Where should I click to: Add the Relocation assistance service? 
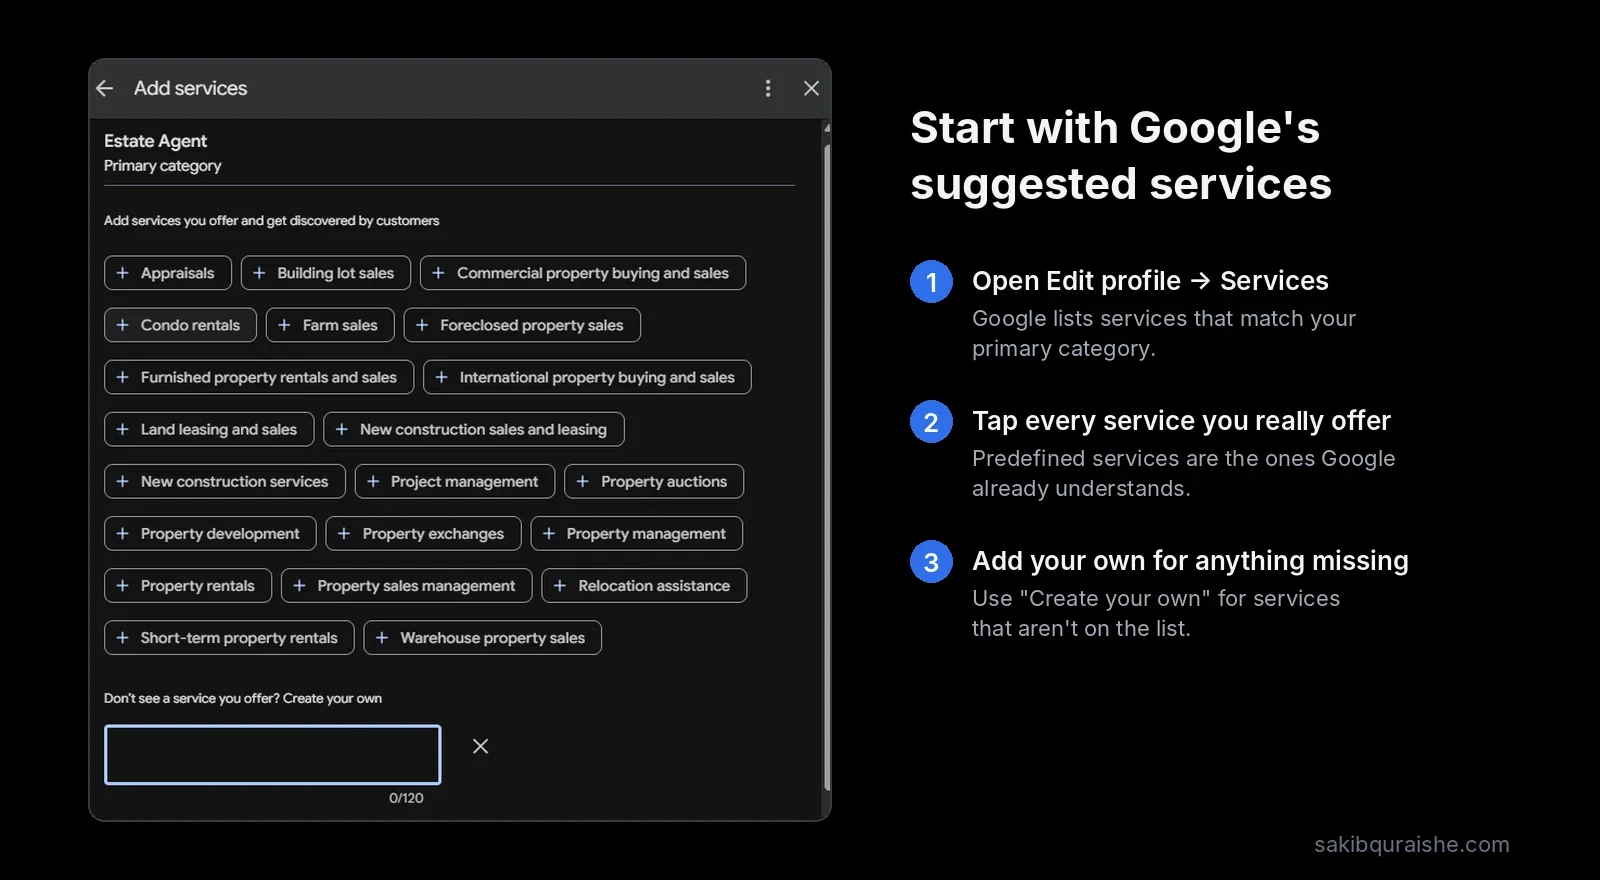645,585
